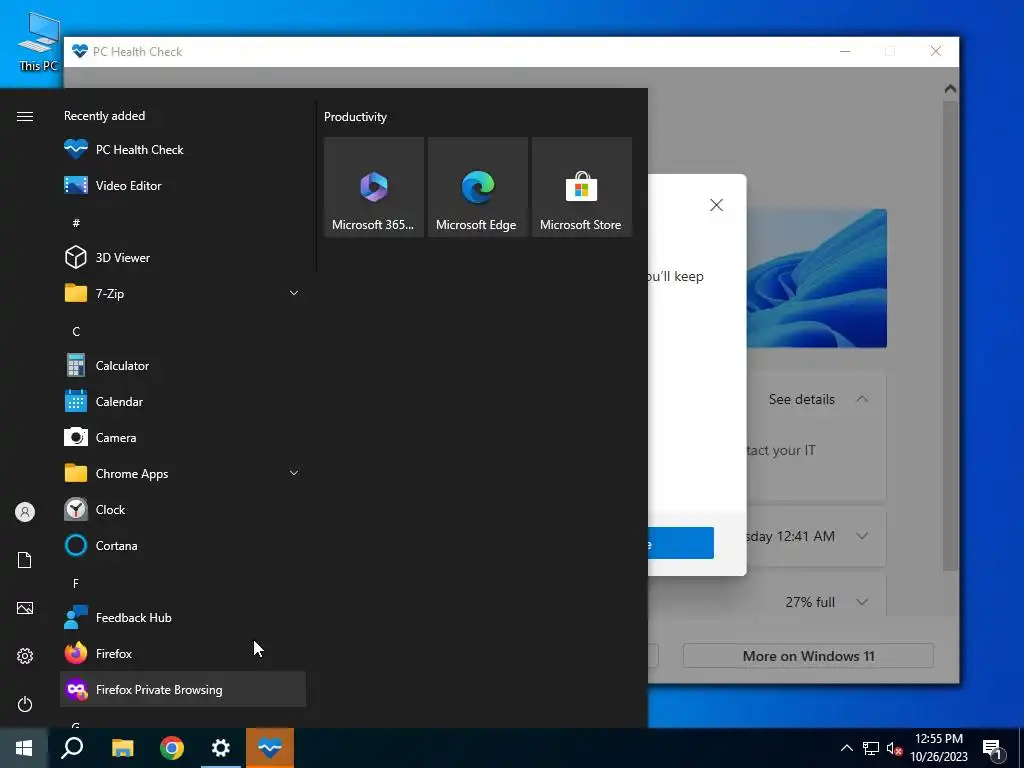Click Power icon in Start sidebar
Screen dimensions: 1024x768
tap(25, 704)
